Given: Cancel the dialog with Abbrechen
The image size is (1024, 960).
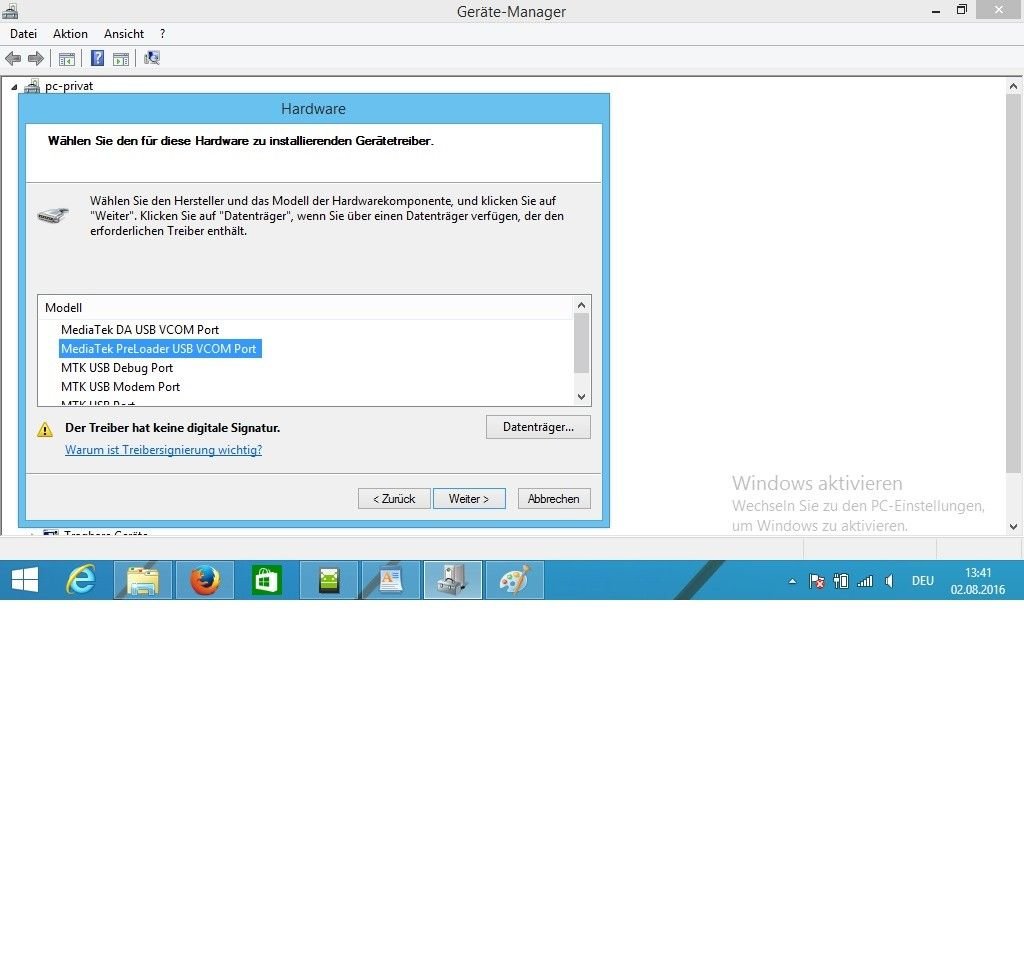Looking at the screenshot, I should coord(554,499).
